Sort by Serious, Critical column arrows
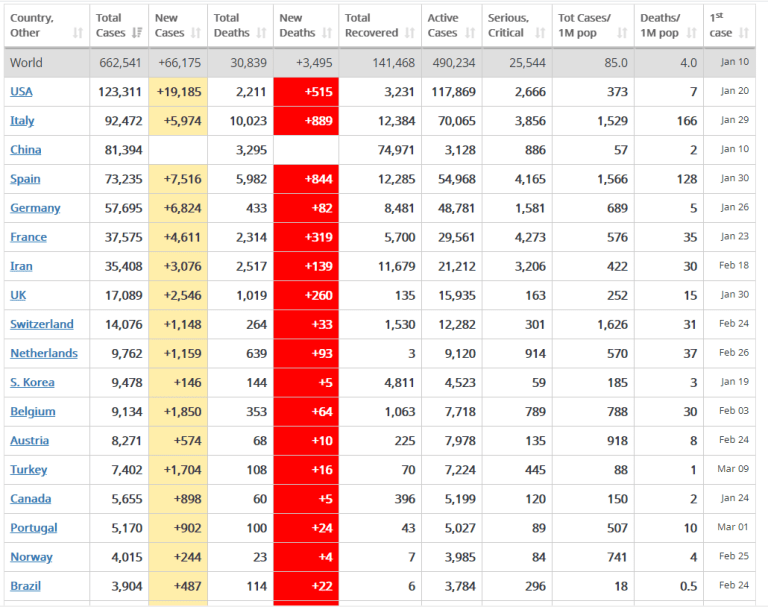768x607 pixels. click(540, 33)
